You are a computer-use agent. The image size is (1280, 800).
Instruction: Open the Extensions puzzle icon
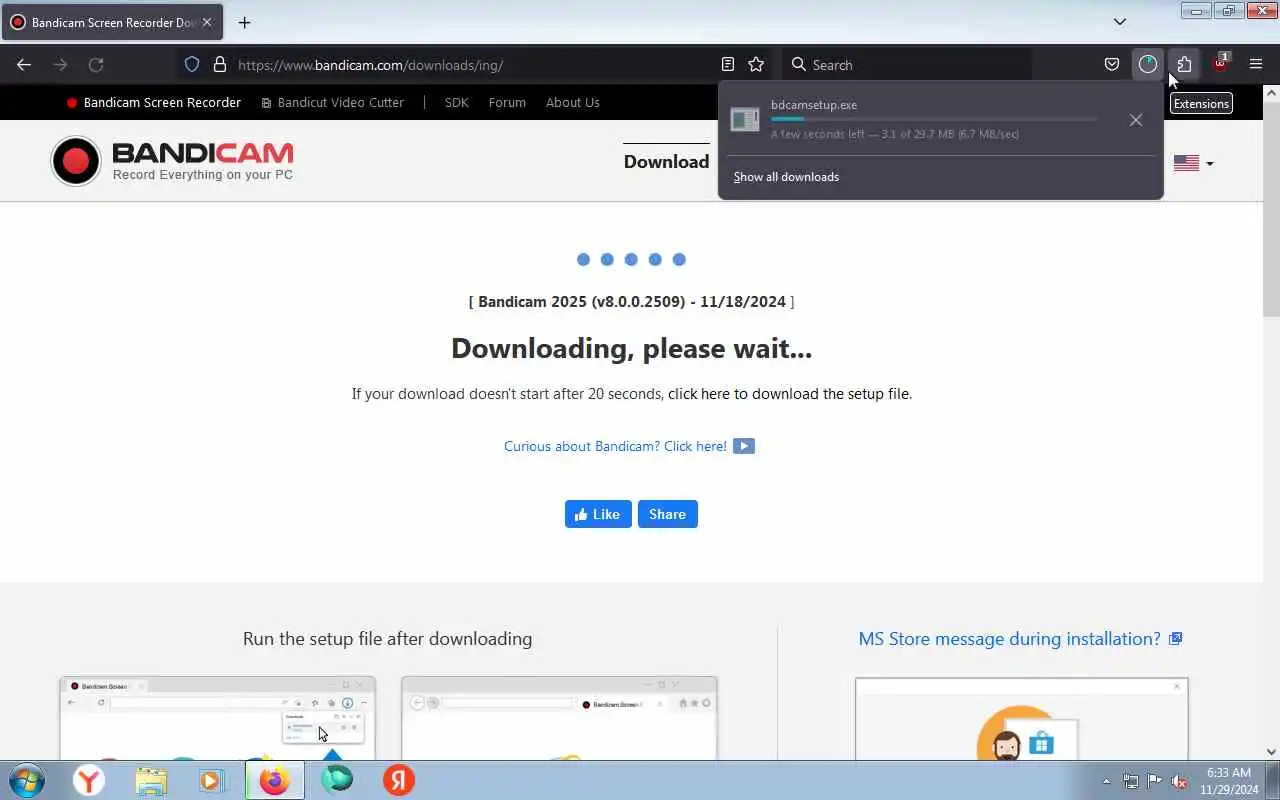point(1184,65)
